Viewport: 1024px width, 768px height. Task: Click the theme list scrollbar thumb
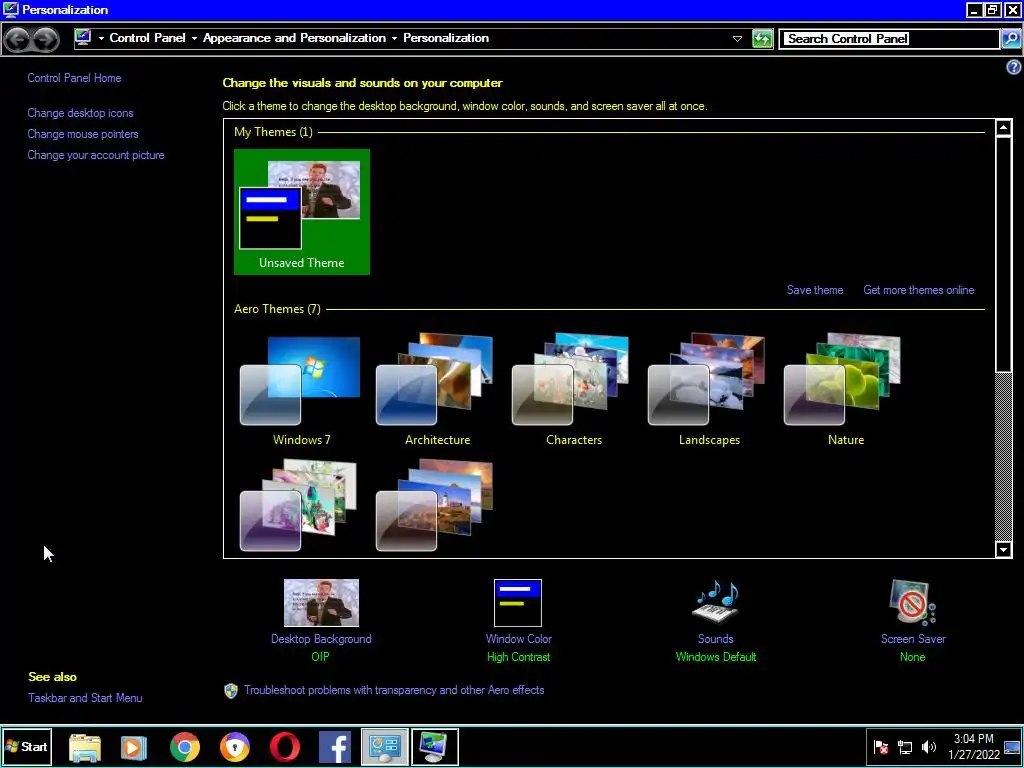pyautogui.click(x=1004, y=253)
